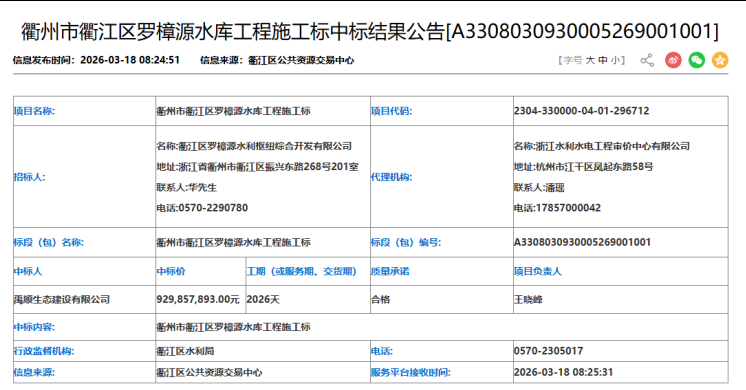Select bid price 929,857,893.00元
Viewport: 746px width, 390px height.
tap(198, 299)
